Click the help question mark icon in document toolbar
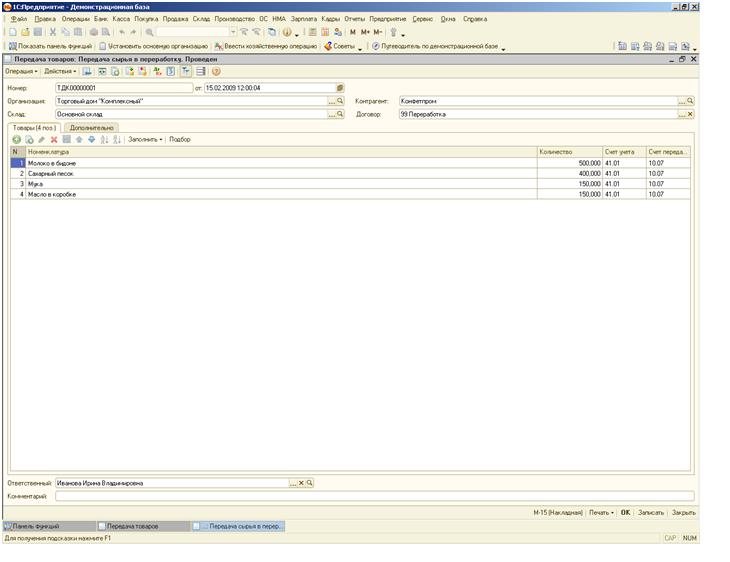730x562 pixels. (x=216, y=71)
